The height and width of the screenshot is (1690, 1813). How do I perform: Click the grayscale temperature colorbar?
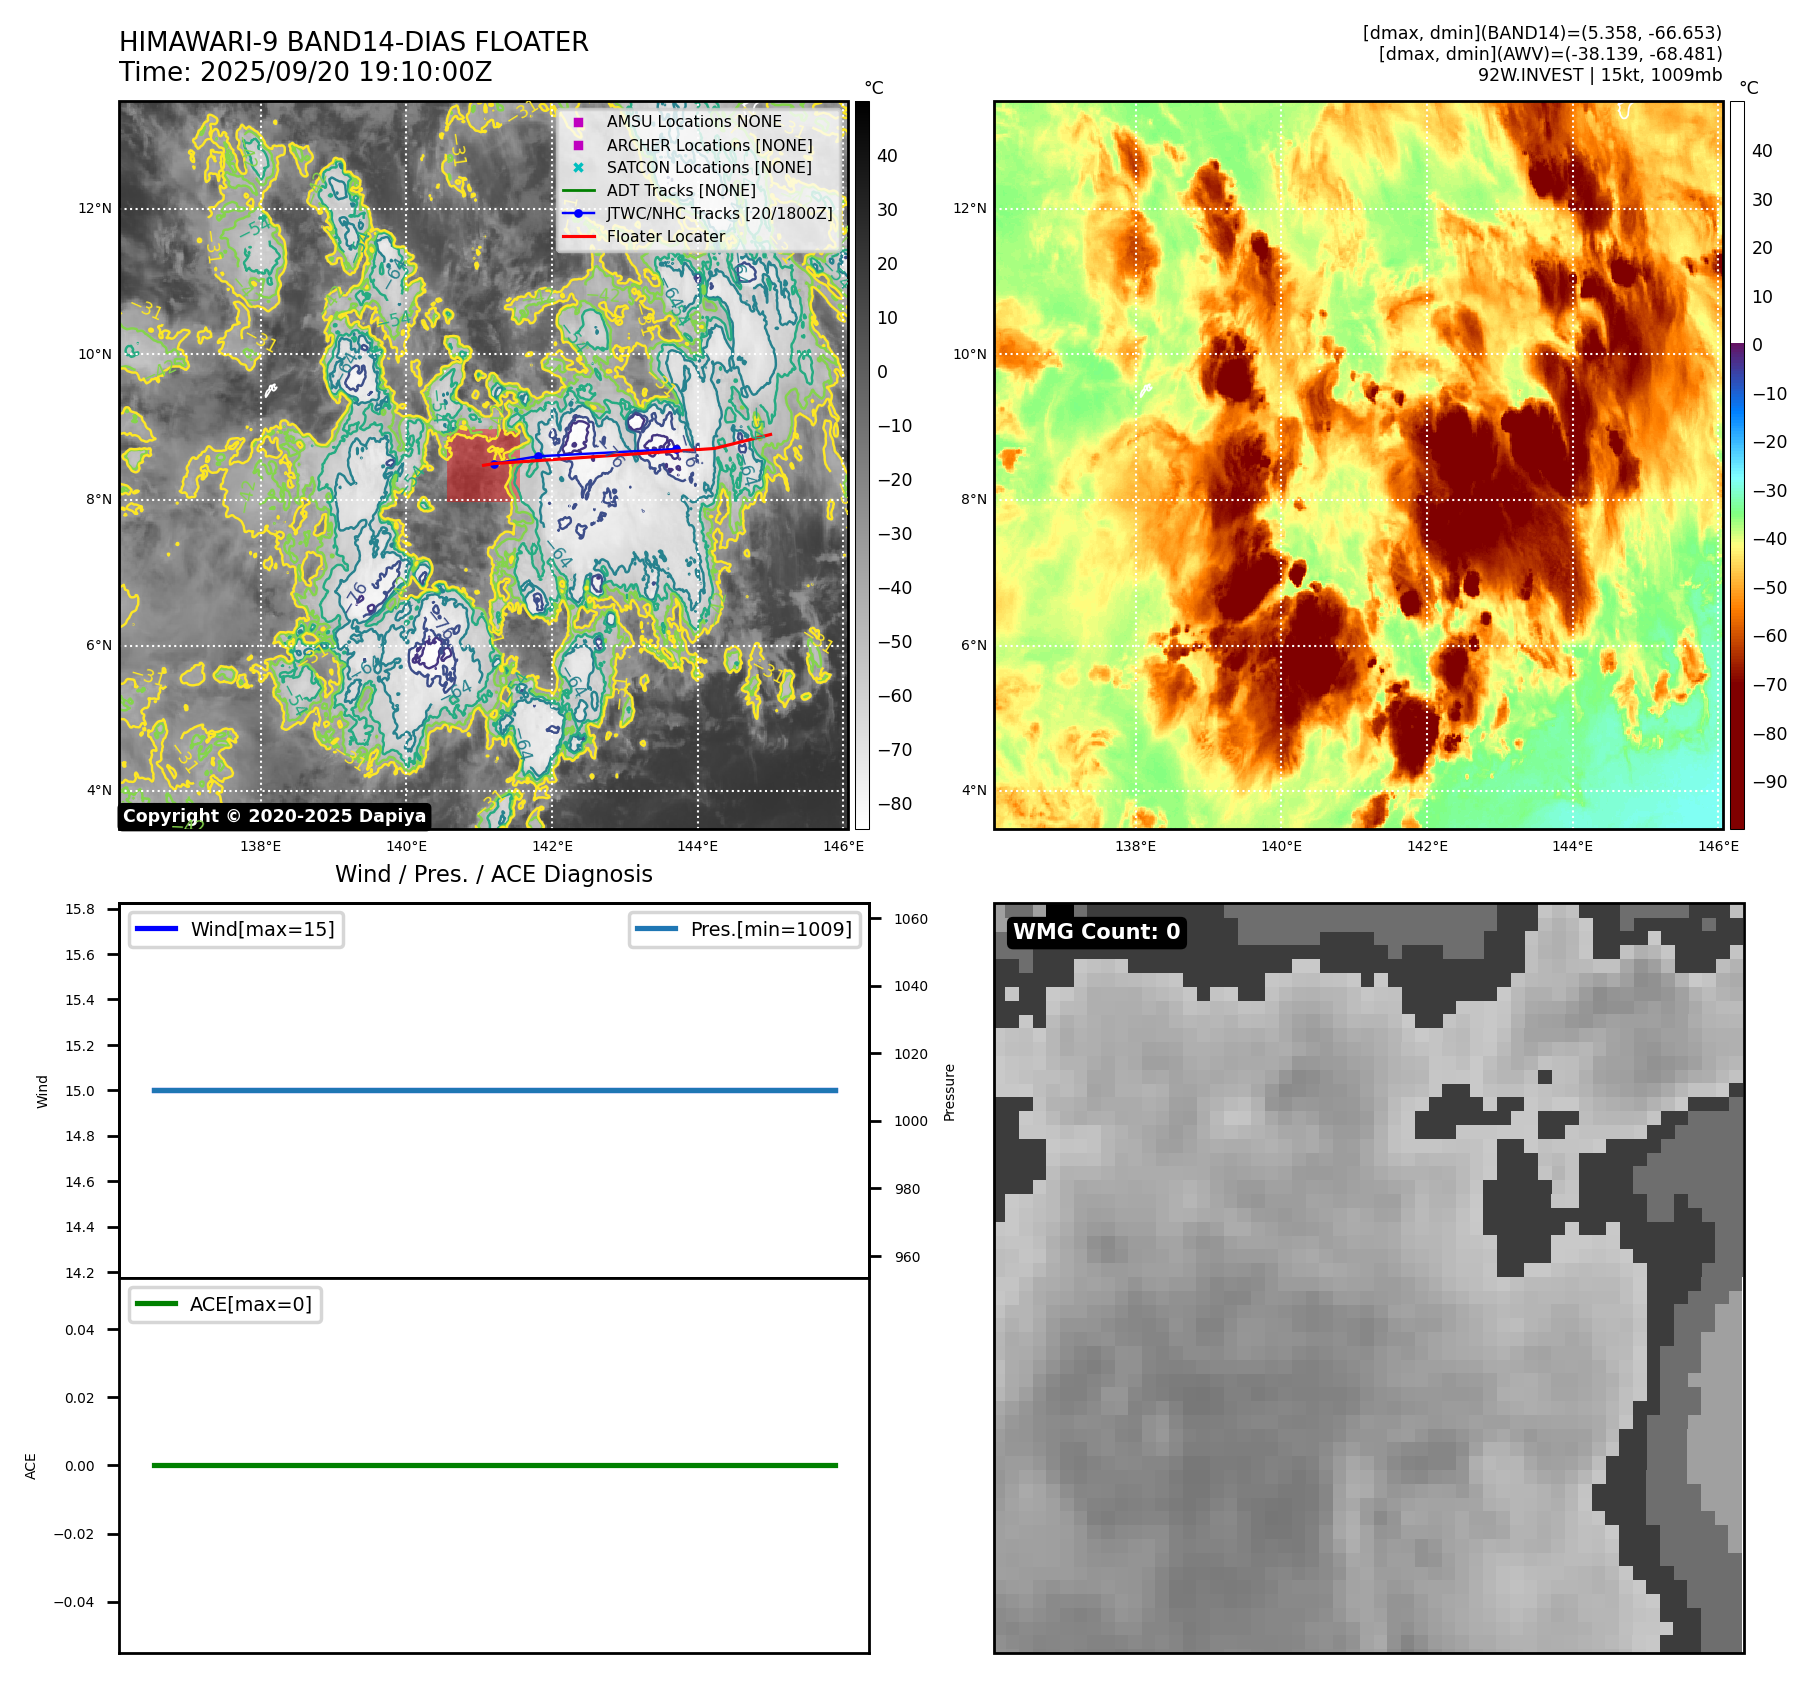862,465
